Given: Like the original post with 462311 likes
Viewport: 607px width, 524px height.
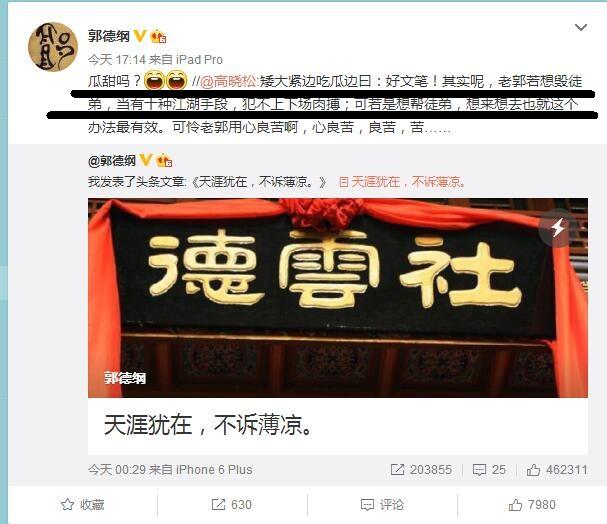Looking at the screenshot, I should coord(557,470).
